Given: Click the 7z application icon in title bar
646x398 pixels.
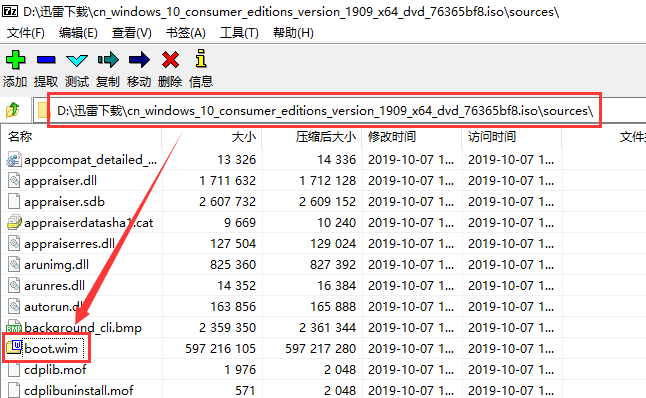Looking at the screenshot, I should click(9, 11).
